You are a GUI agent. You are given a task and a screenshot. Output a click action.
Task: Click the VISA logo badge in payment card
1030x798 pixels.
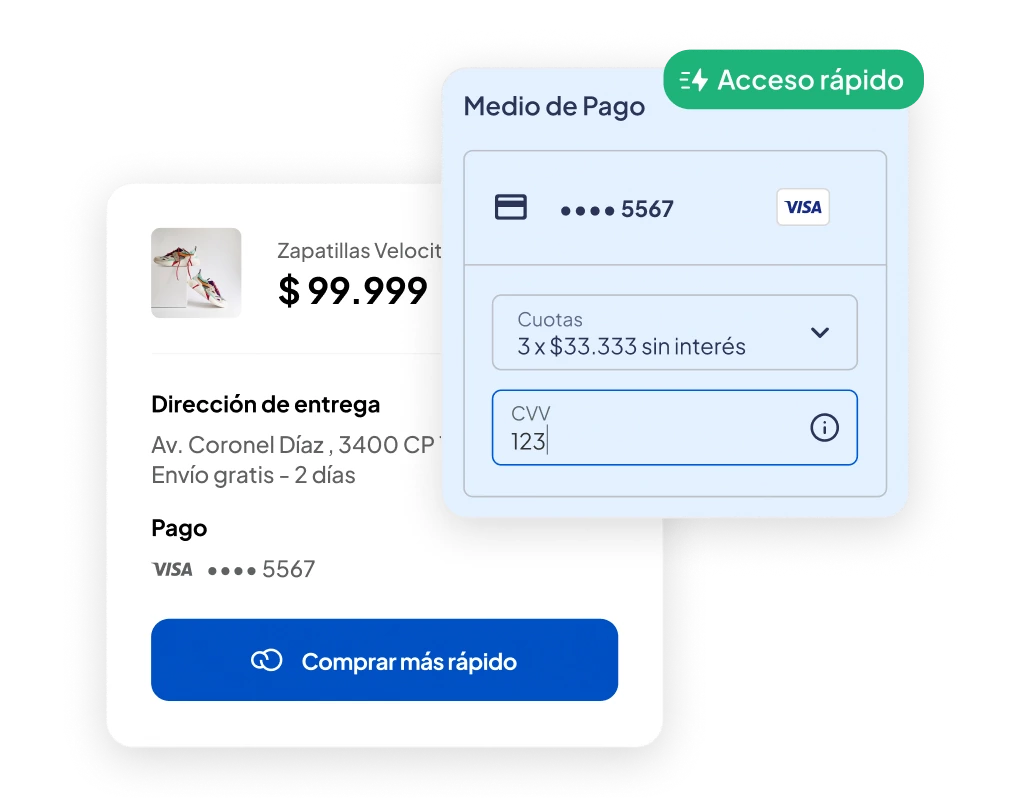803,208
